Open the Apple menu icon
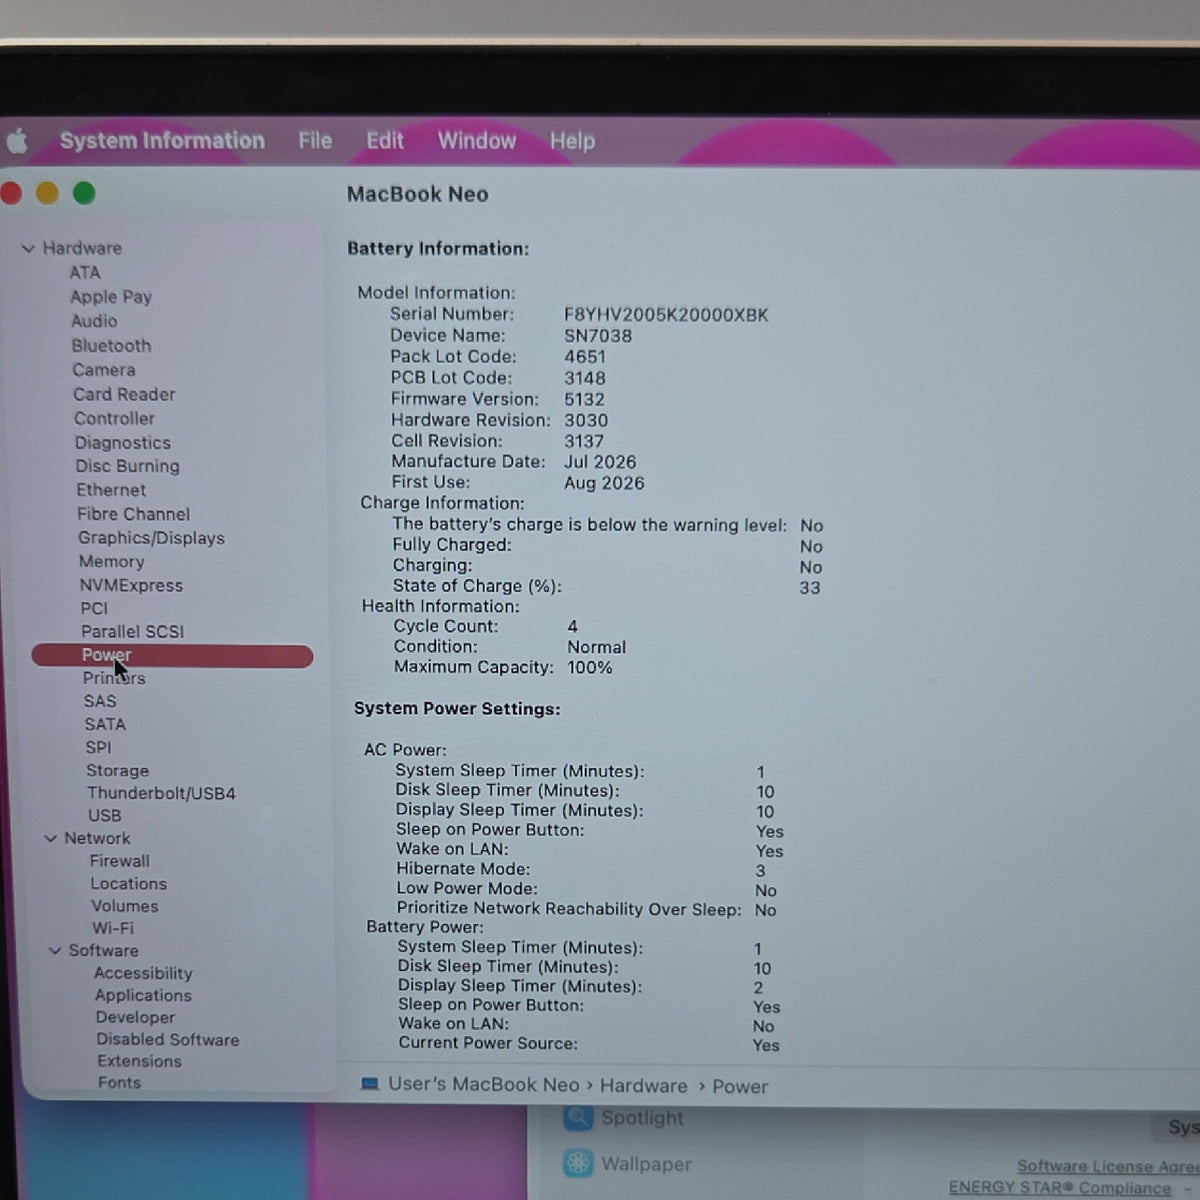 click(x=17, y=141)
